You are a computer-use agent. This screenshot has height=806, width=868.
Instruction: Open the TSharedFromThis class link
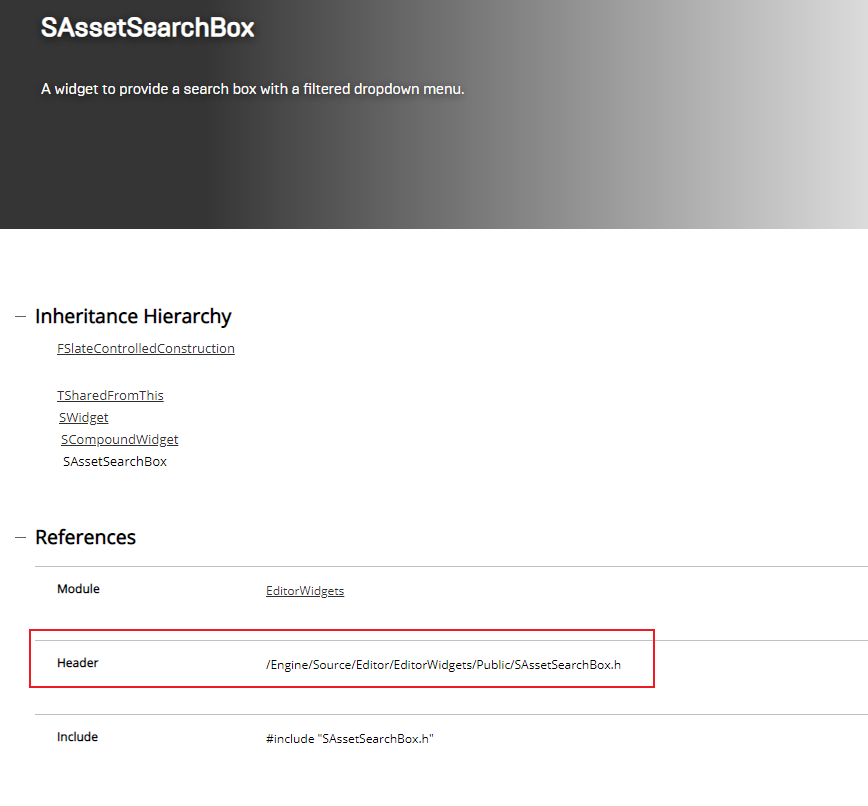110,395
